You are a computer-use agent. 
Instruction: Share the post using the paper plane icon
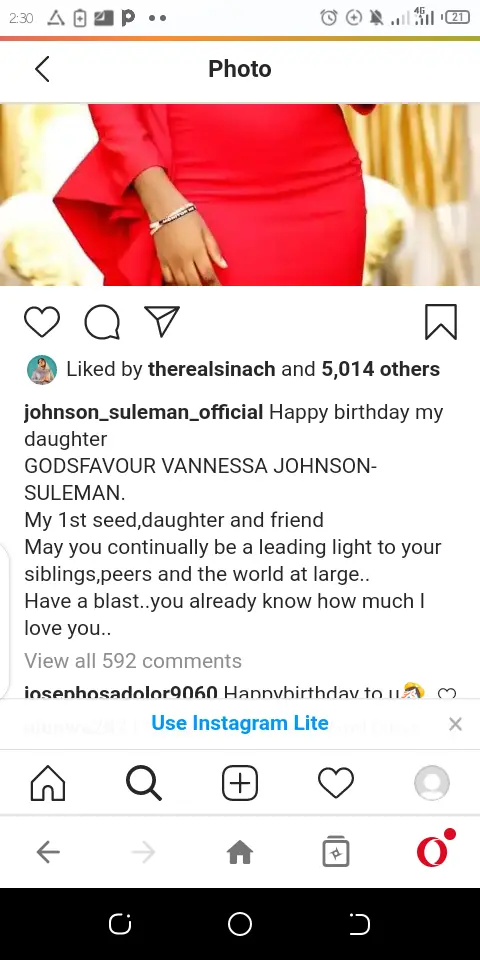click(x=162, y=321)
